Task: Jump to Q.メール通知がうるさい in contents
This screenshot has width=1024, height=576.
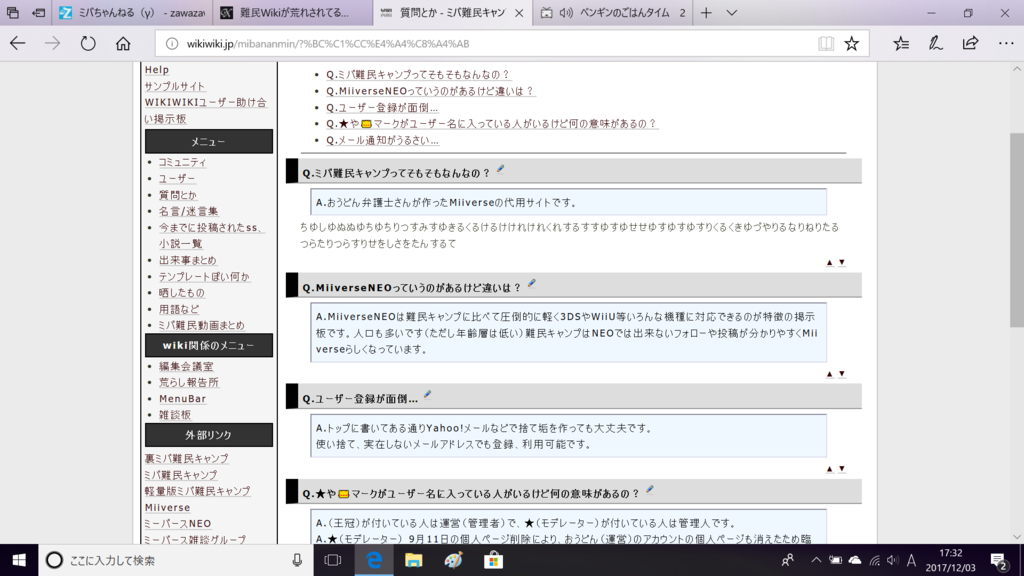Action: tap(383, 140)
